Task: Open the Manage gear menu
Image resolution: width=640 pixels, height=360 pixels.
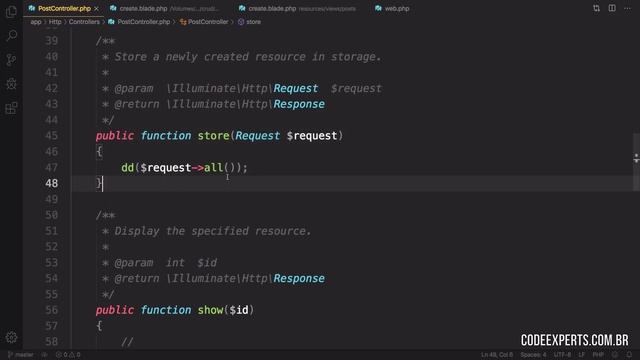Action: point(11,337)
